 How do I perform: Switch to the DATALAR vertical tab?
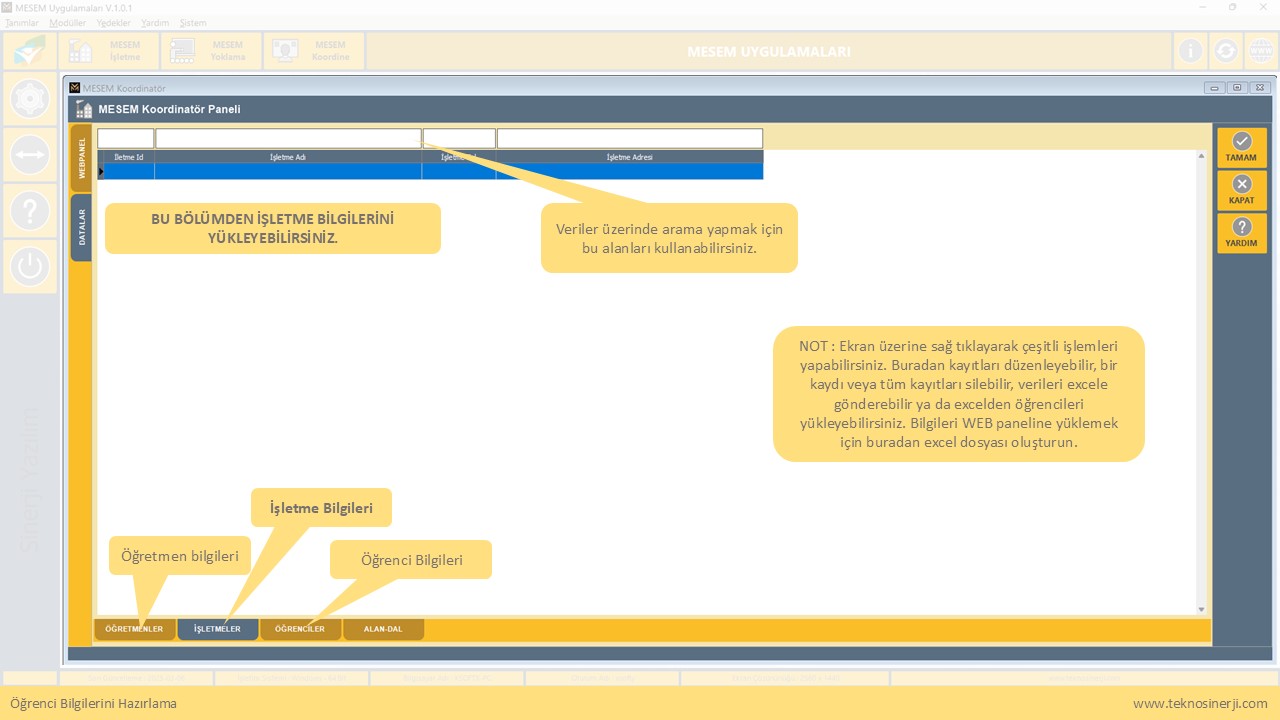pos(81,228)
